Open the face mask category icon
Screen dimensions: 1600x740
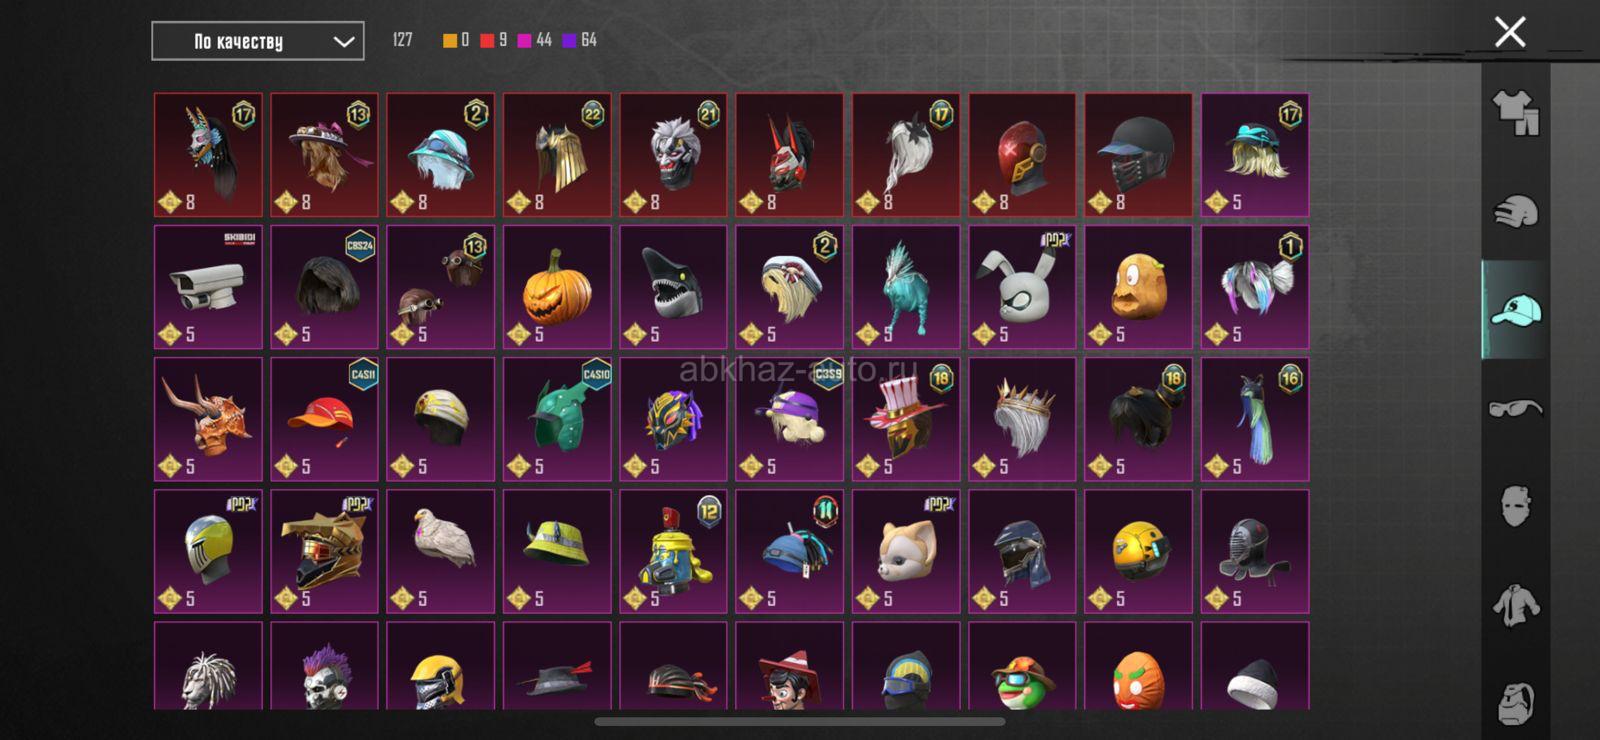(x=1516, y=506)
